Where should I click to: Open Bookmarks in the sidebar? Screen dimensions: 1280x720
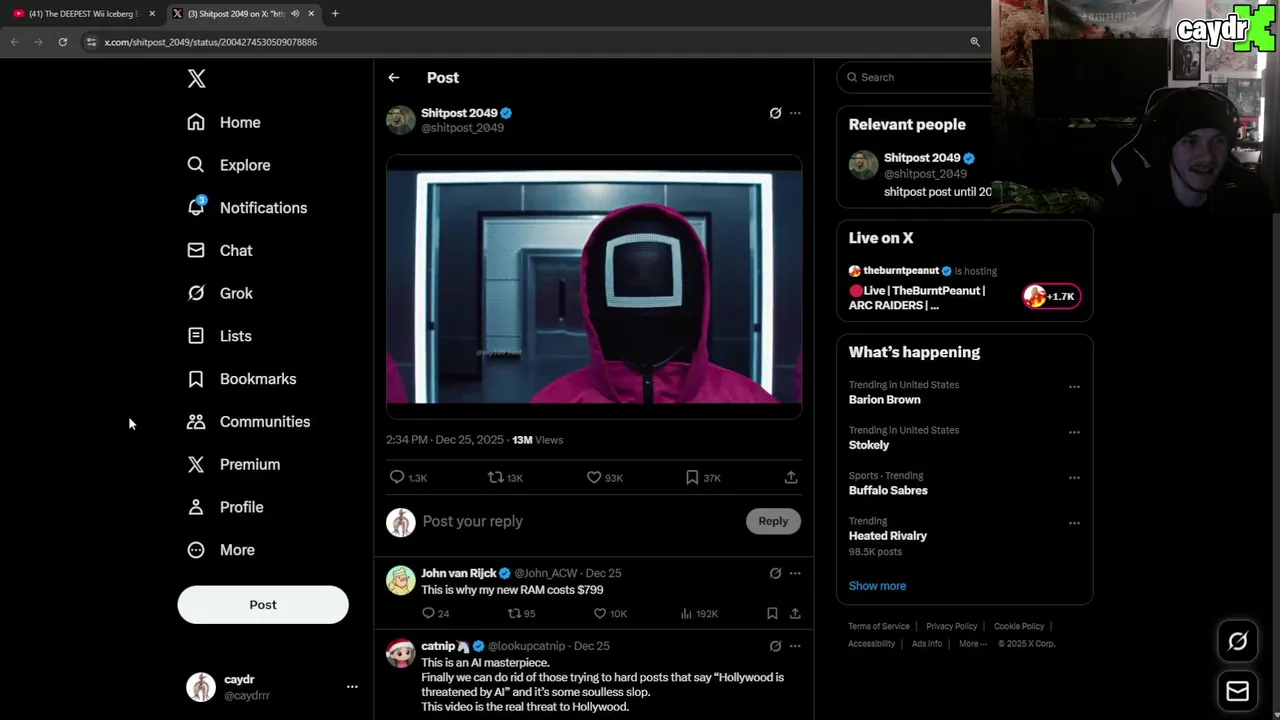242,379
